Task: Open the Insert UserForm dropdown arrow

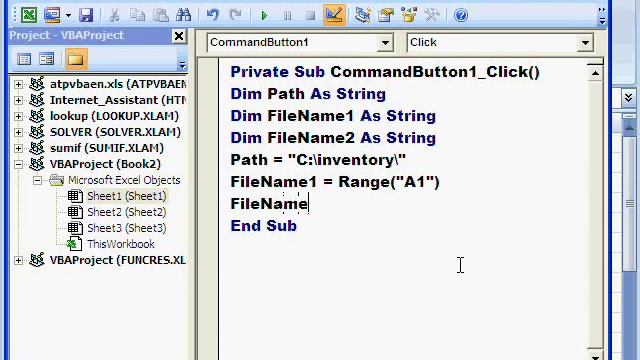Action: 68,16
